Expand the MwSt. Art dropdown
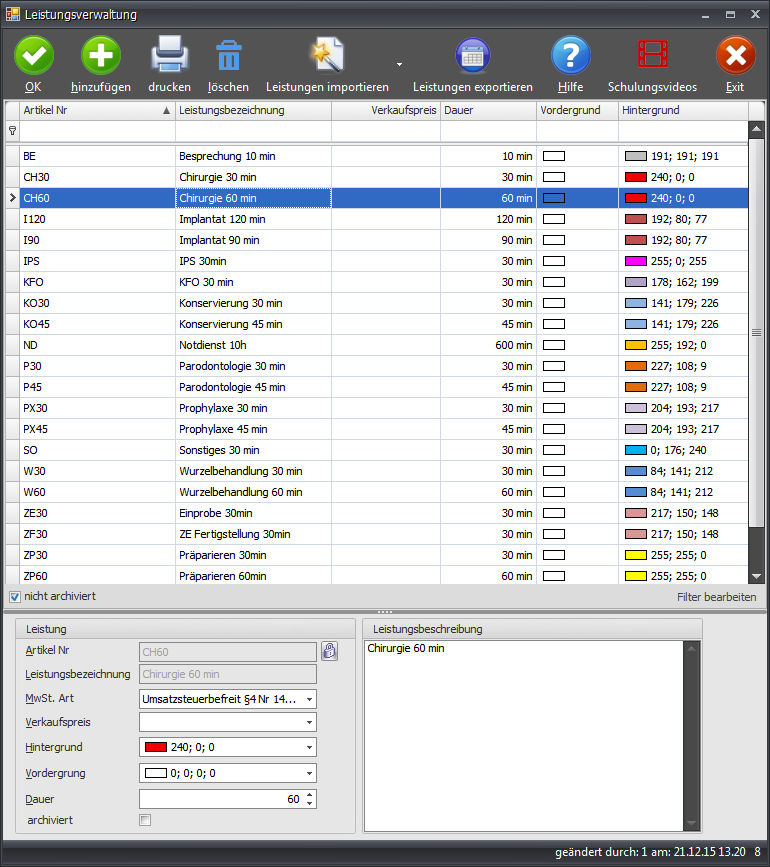This screenshot has width=770, height=867. pos(309,699)
